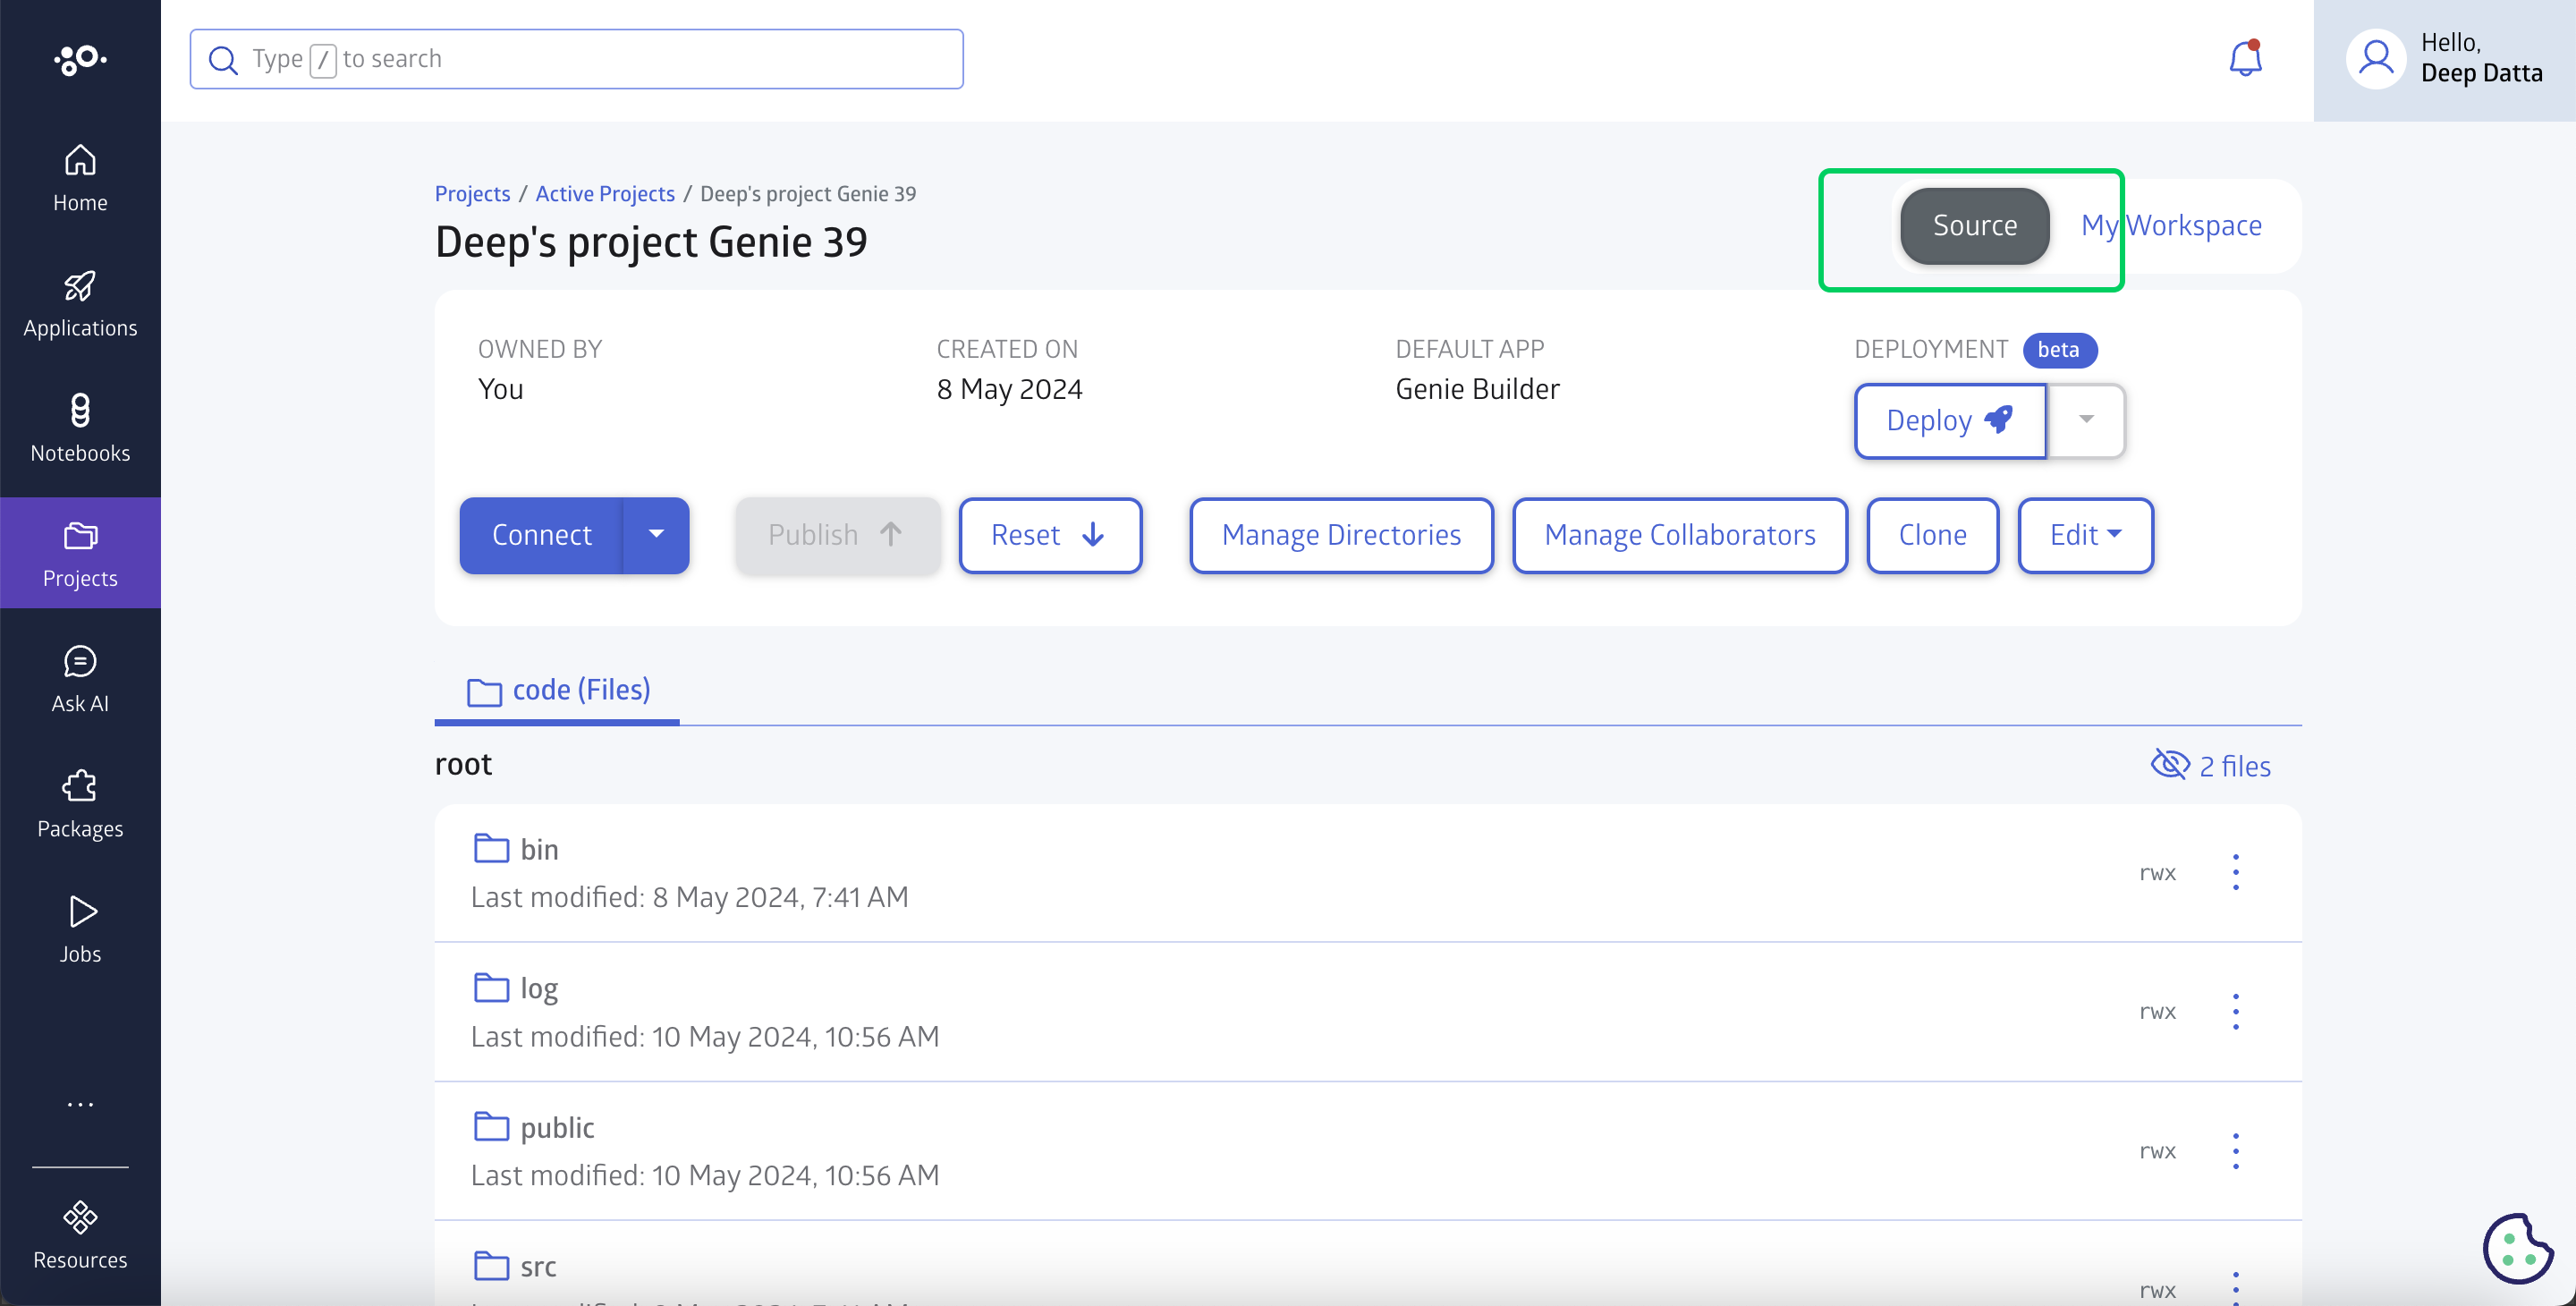
Task: Expand the Deploy options dropdown arrow
Action: coord(2086,420)
